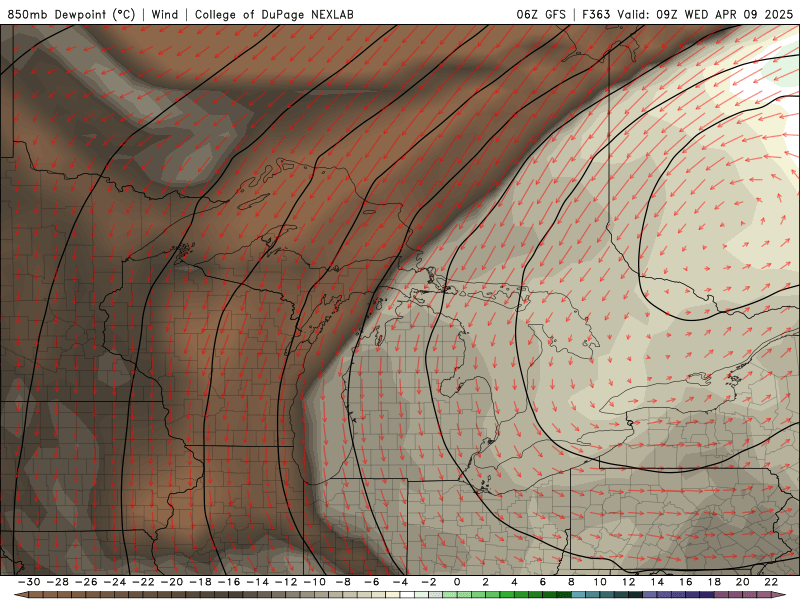Click the 'Wind' label in the header

(x=165, y=14)
